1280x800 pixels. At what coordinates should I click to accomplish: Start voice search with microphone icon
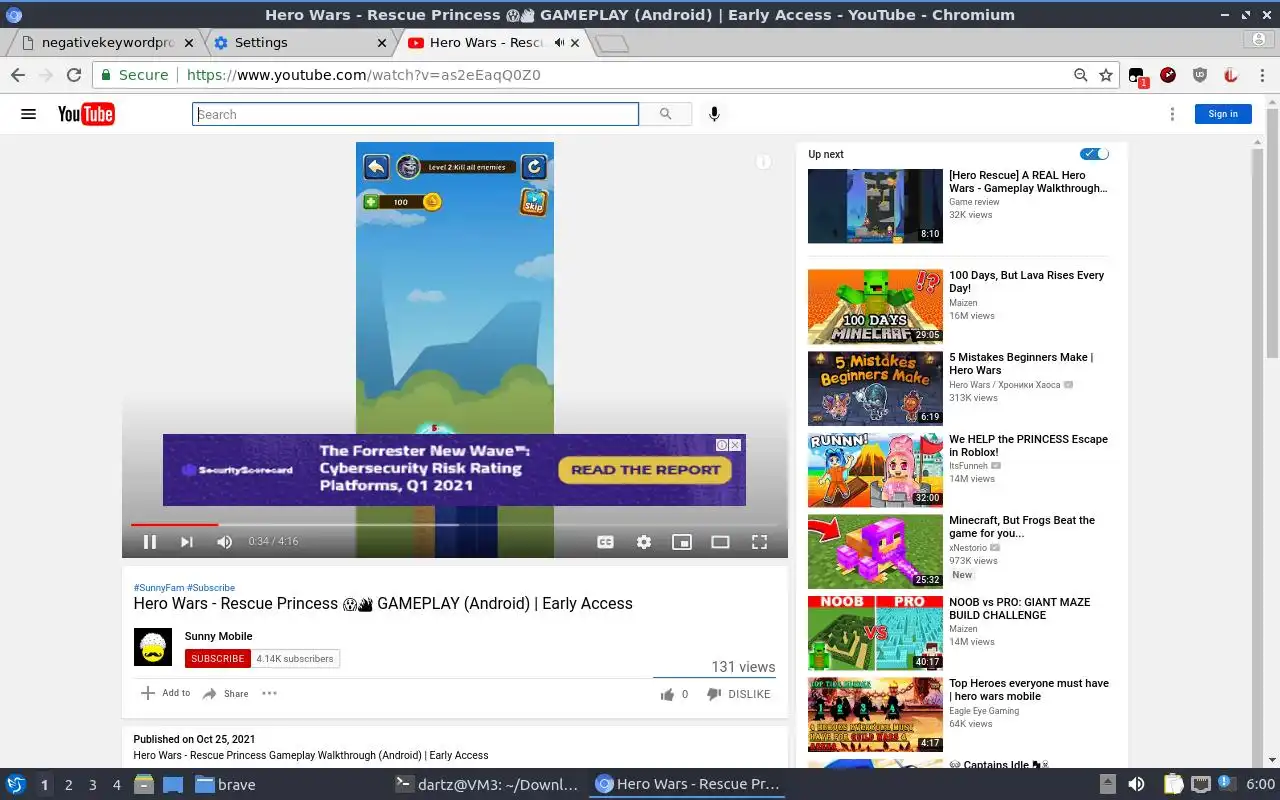(714, 114)
